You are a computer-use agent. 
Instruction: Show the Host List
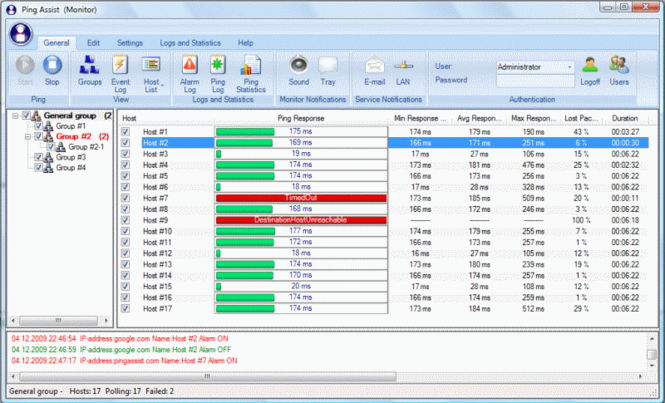(151, 65)
